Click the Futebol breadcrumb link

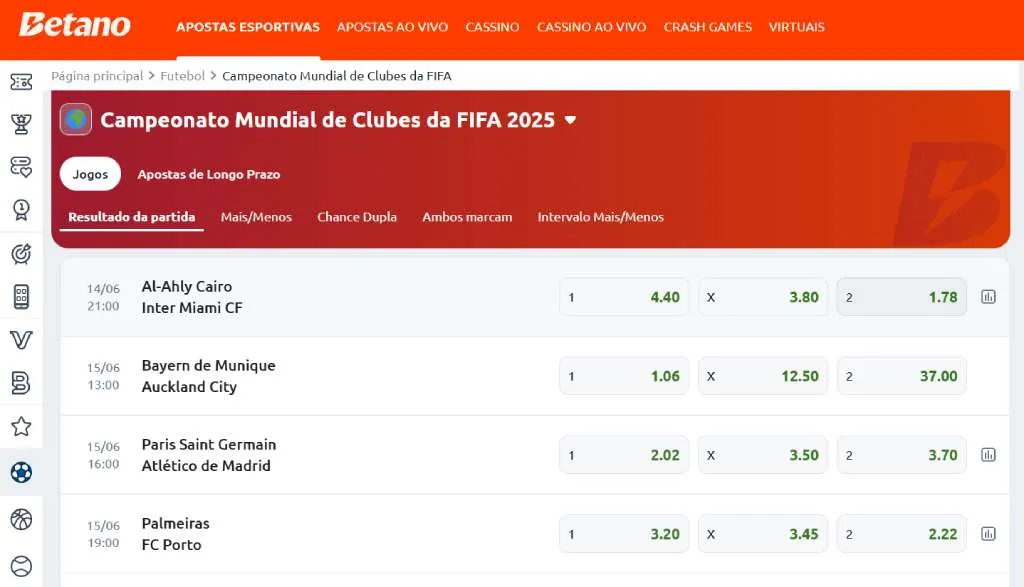tap(183, 76)
